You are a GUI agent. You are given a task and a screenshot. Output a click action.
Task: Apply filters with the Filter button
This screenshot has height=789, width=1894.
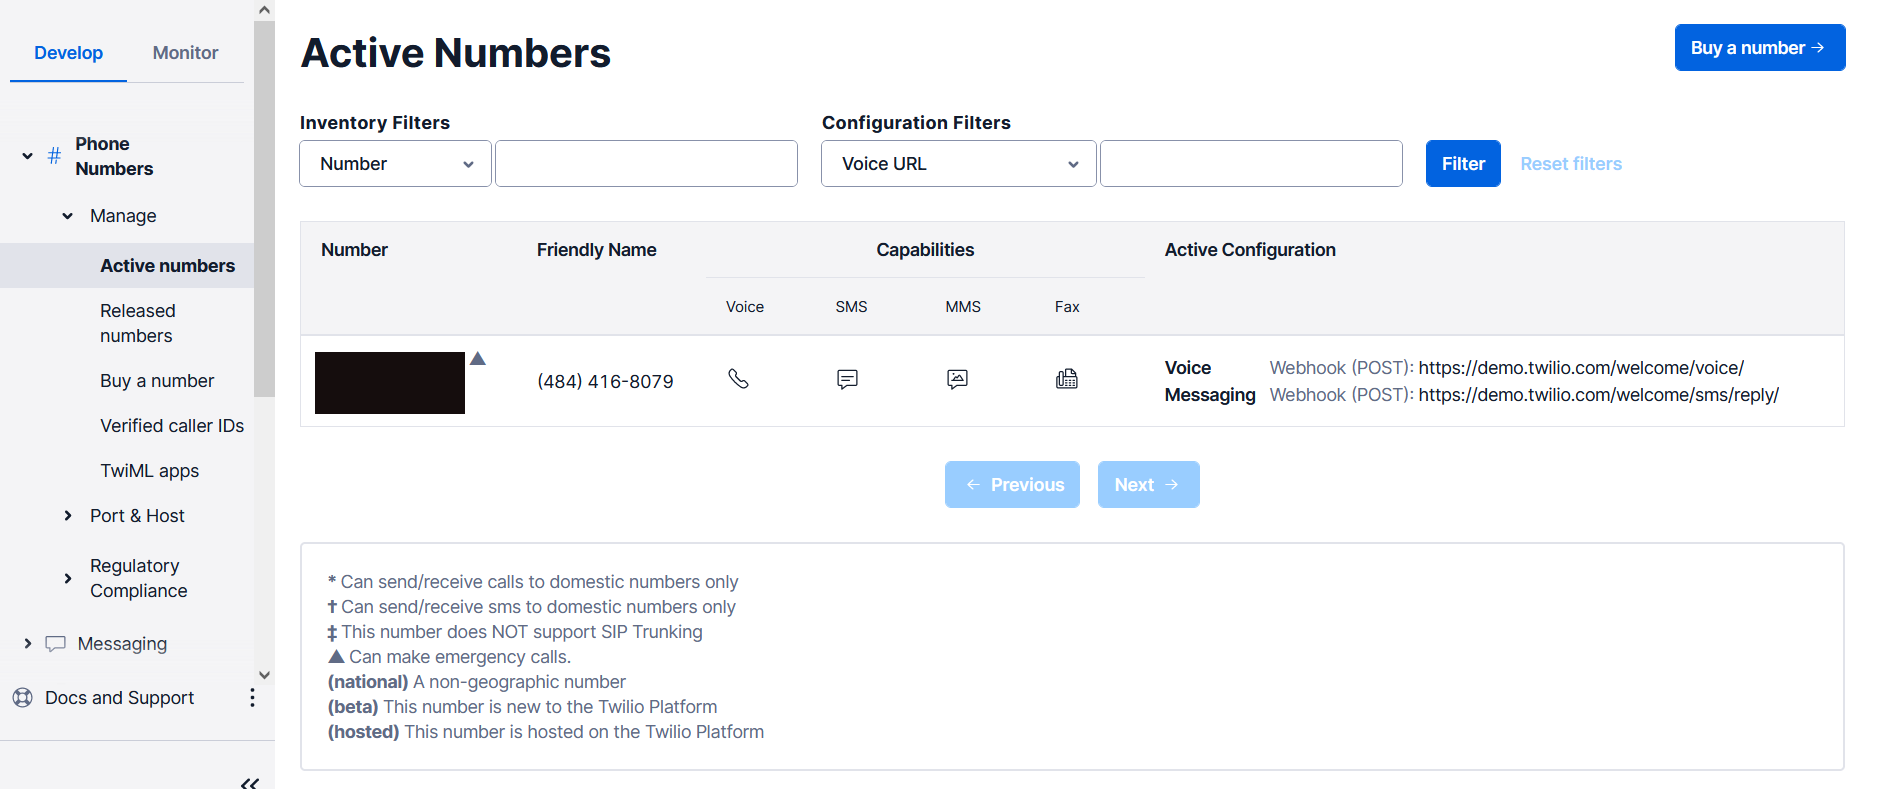[1462, 164]
